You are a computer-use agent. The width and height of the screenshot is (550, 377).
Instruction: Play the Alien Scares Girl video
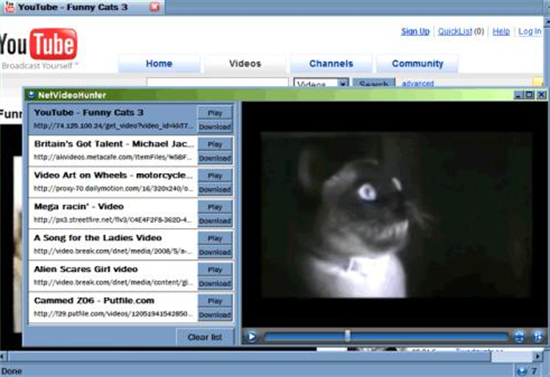click(x=215, y=270)
